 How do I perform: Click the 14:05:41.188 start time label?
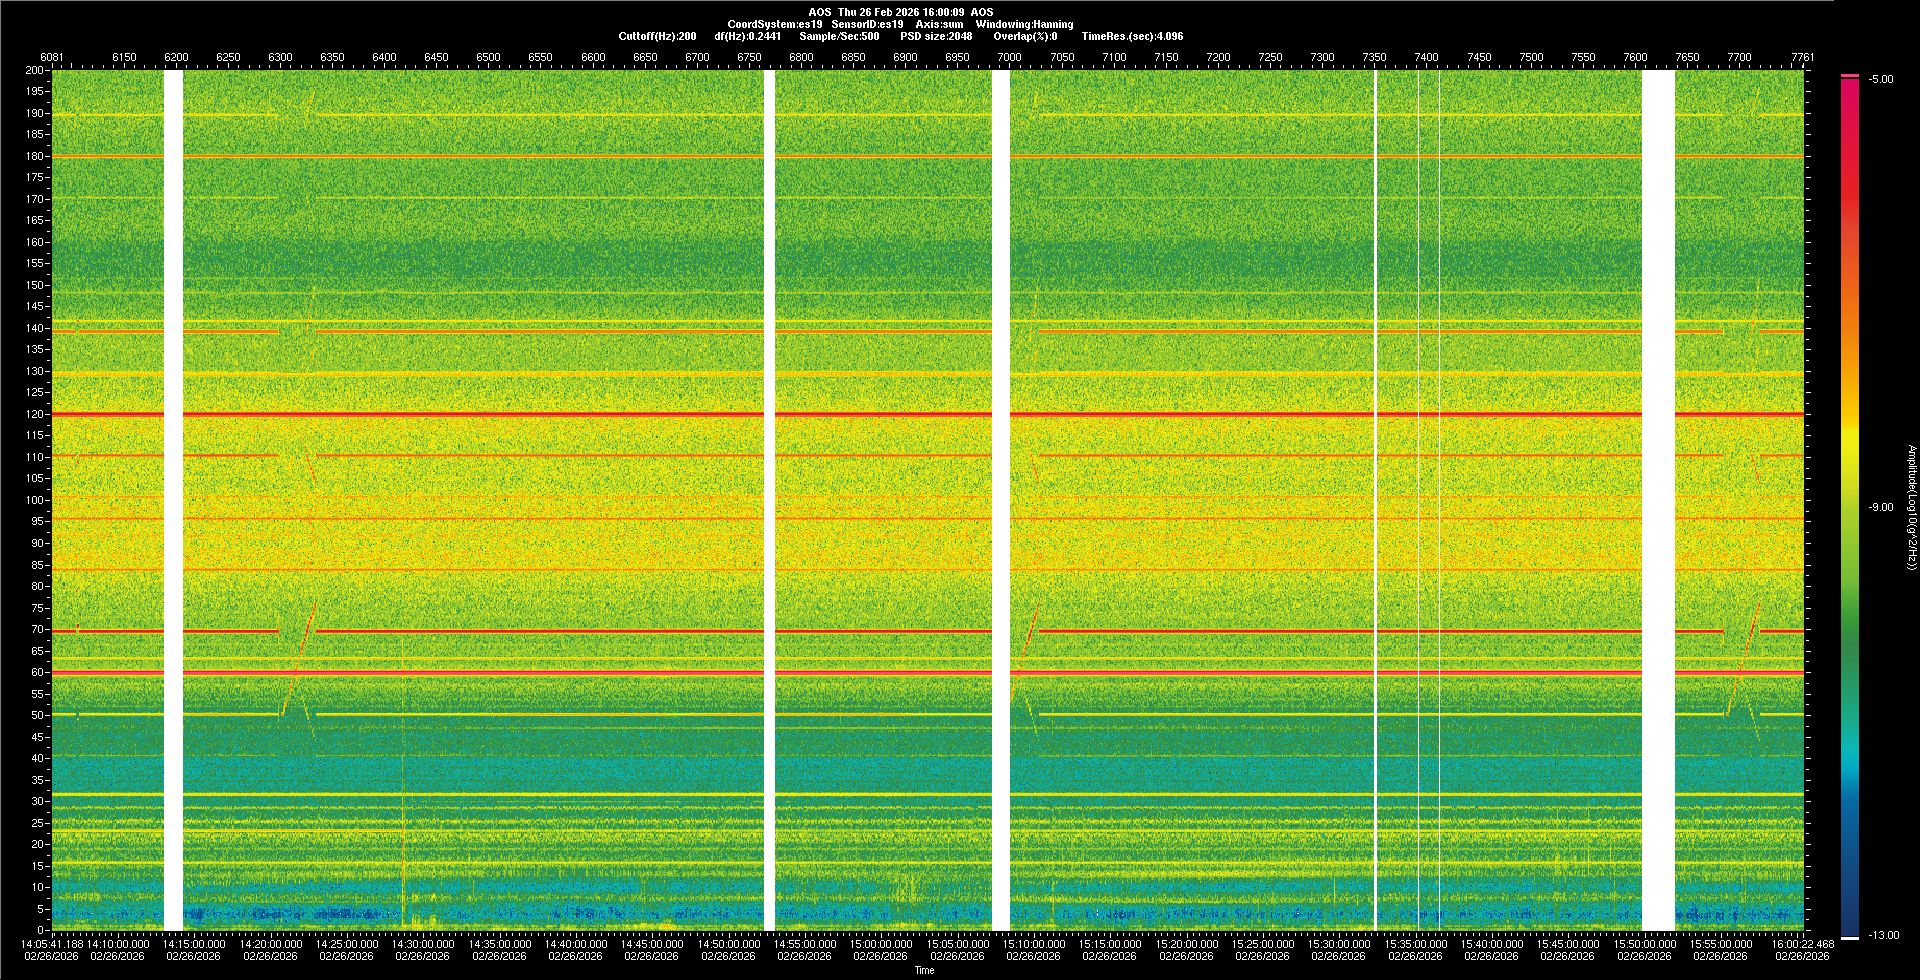52,943
